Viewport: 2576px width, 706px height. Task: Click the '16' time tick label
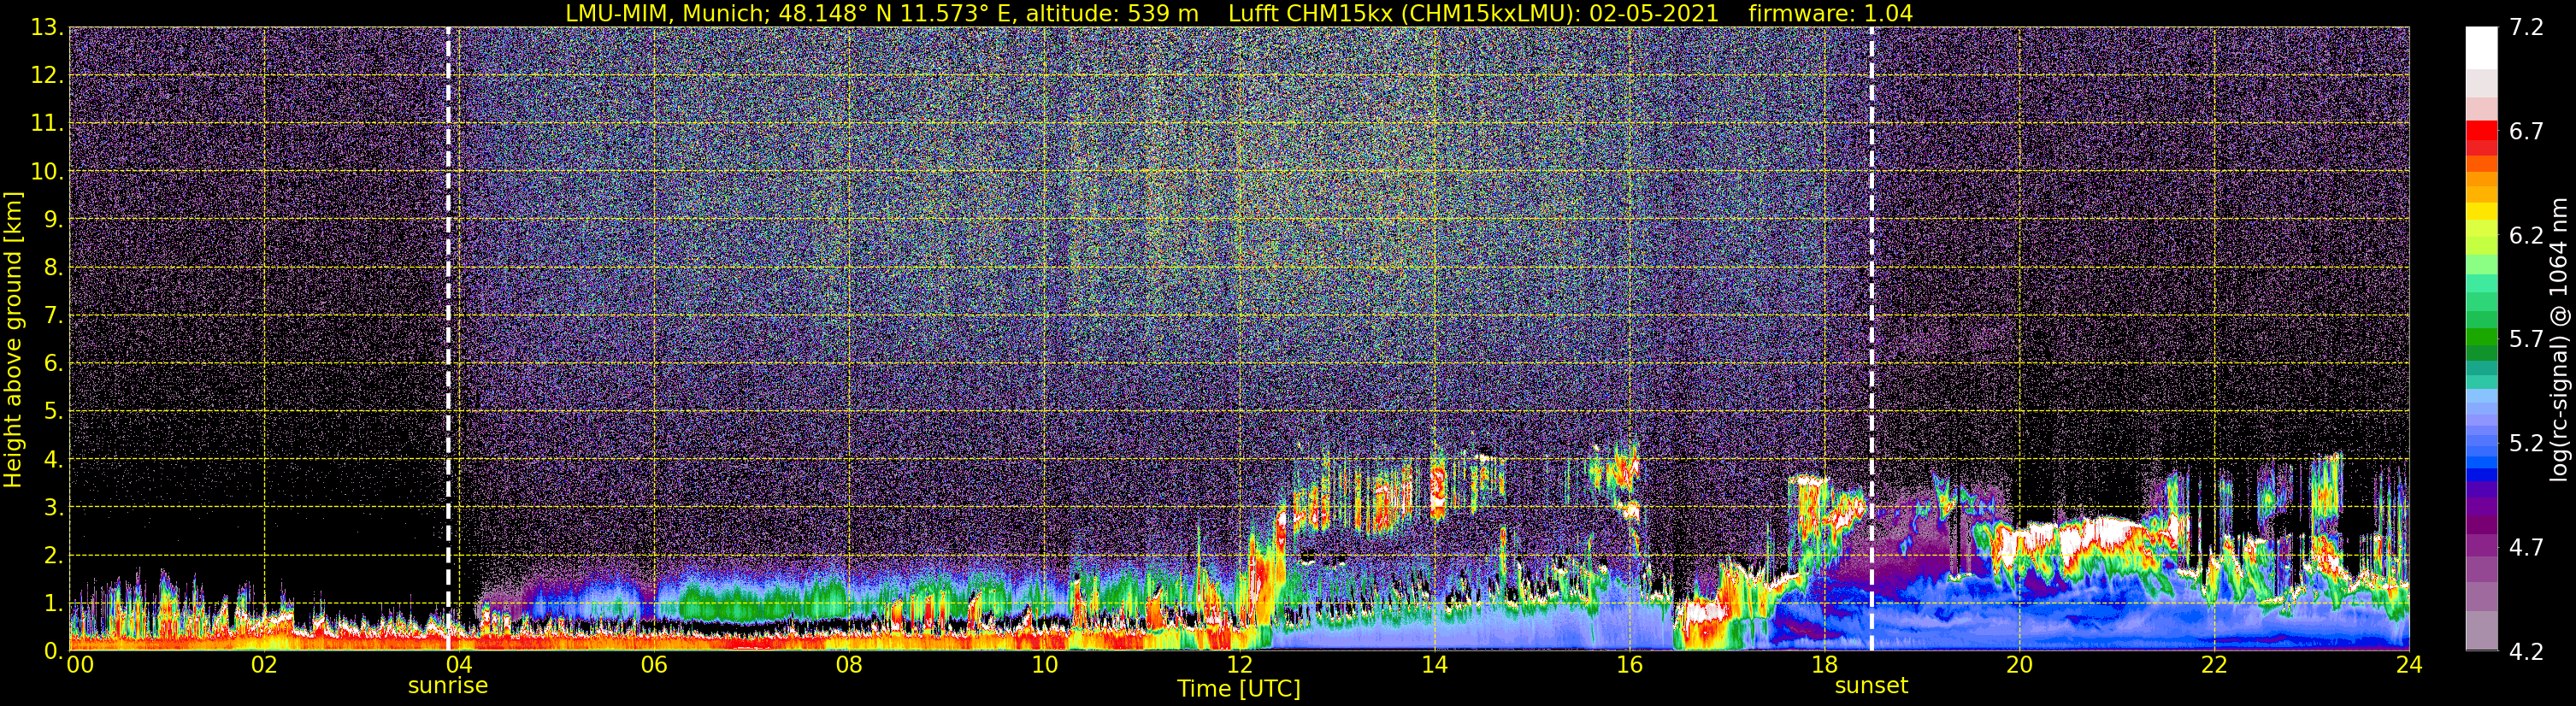pos(1629,666)
